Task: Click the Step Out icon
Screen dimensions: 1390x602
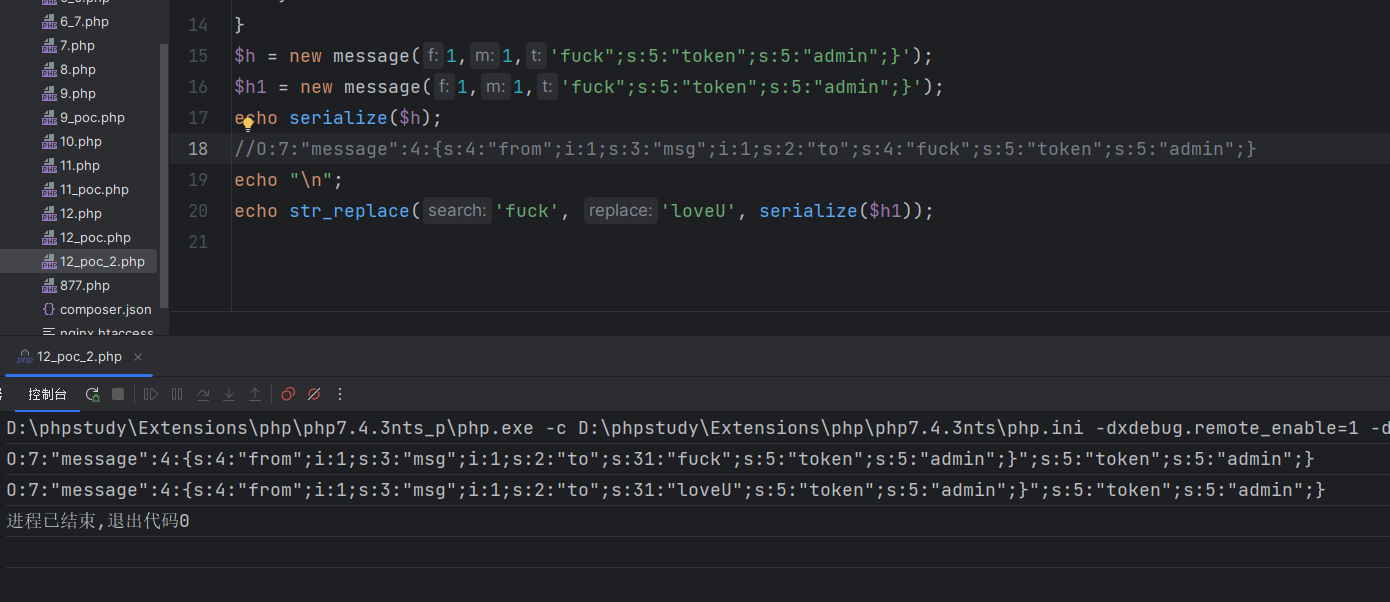Action: click(255, 394)
